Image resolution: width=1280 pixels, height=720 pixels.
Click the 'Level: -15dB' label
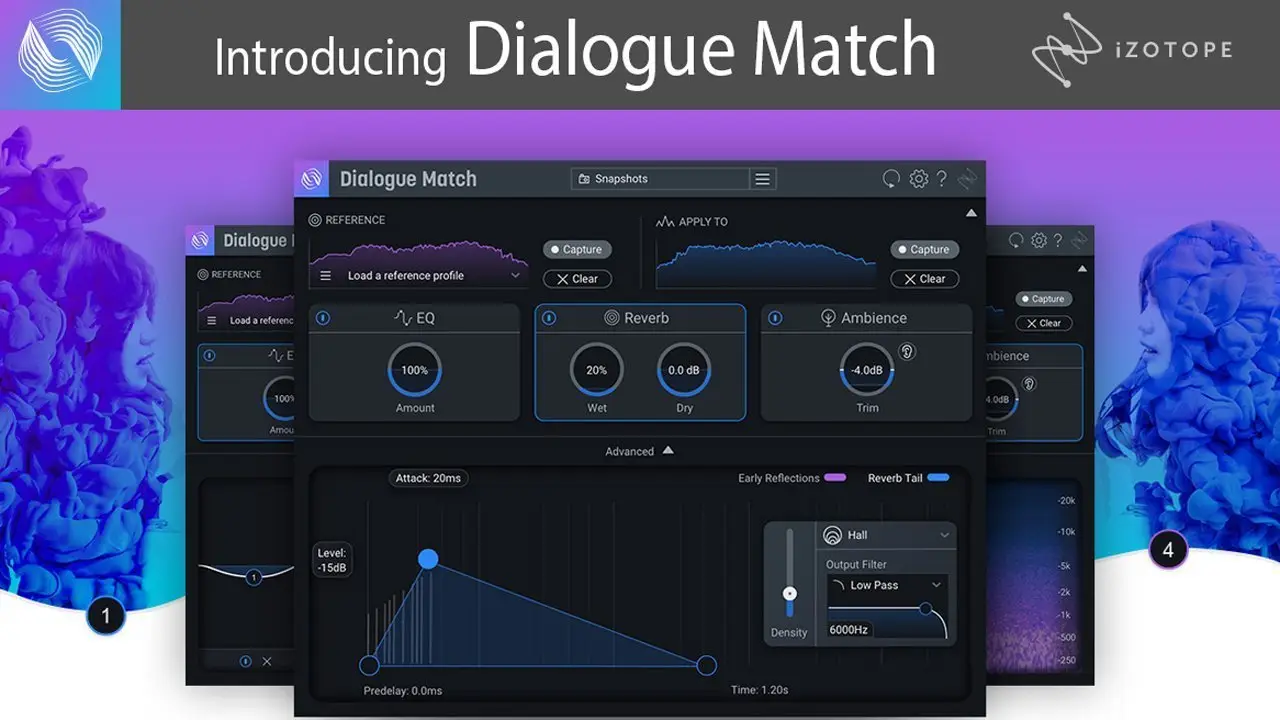(332, 561)
